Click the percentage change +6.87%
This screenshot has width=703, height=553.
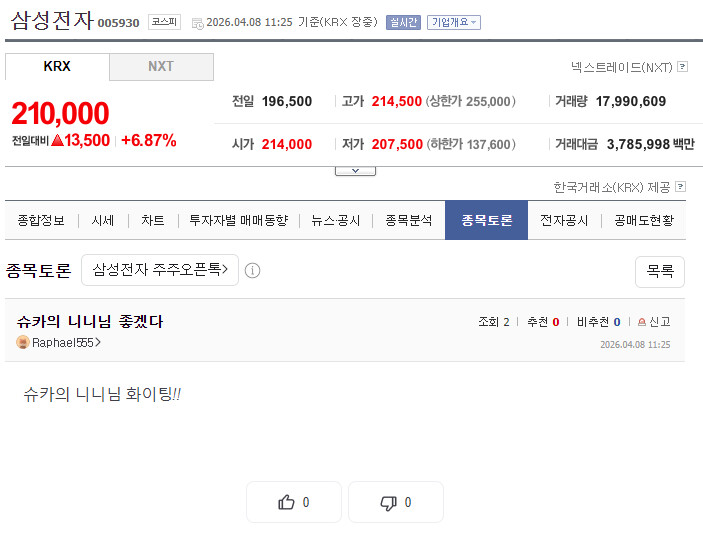[x=148, y=140]
